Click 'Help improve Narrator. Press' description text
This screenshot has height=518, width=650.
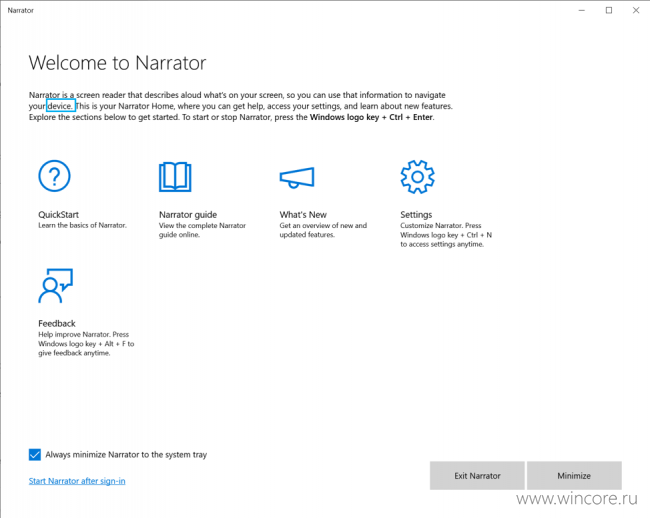click(86, 344)
